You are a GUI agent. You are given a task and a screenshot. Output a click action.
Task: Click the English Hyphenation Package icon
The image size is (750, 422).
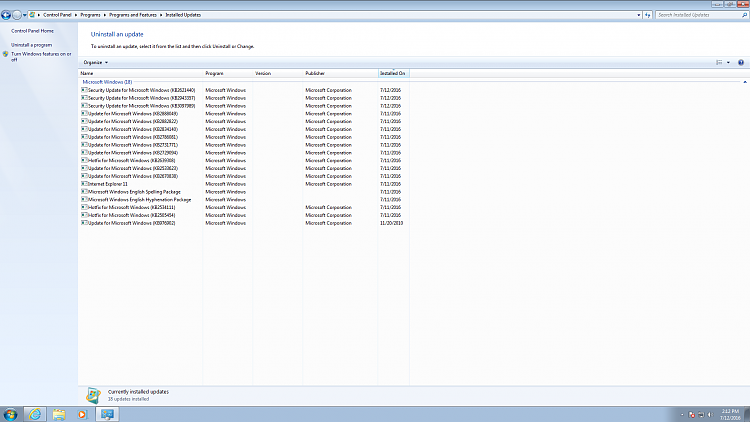84,200
